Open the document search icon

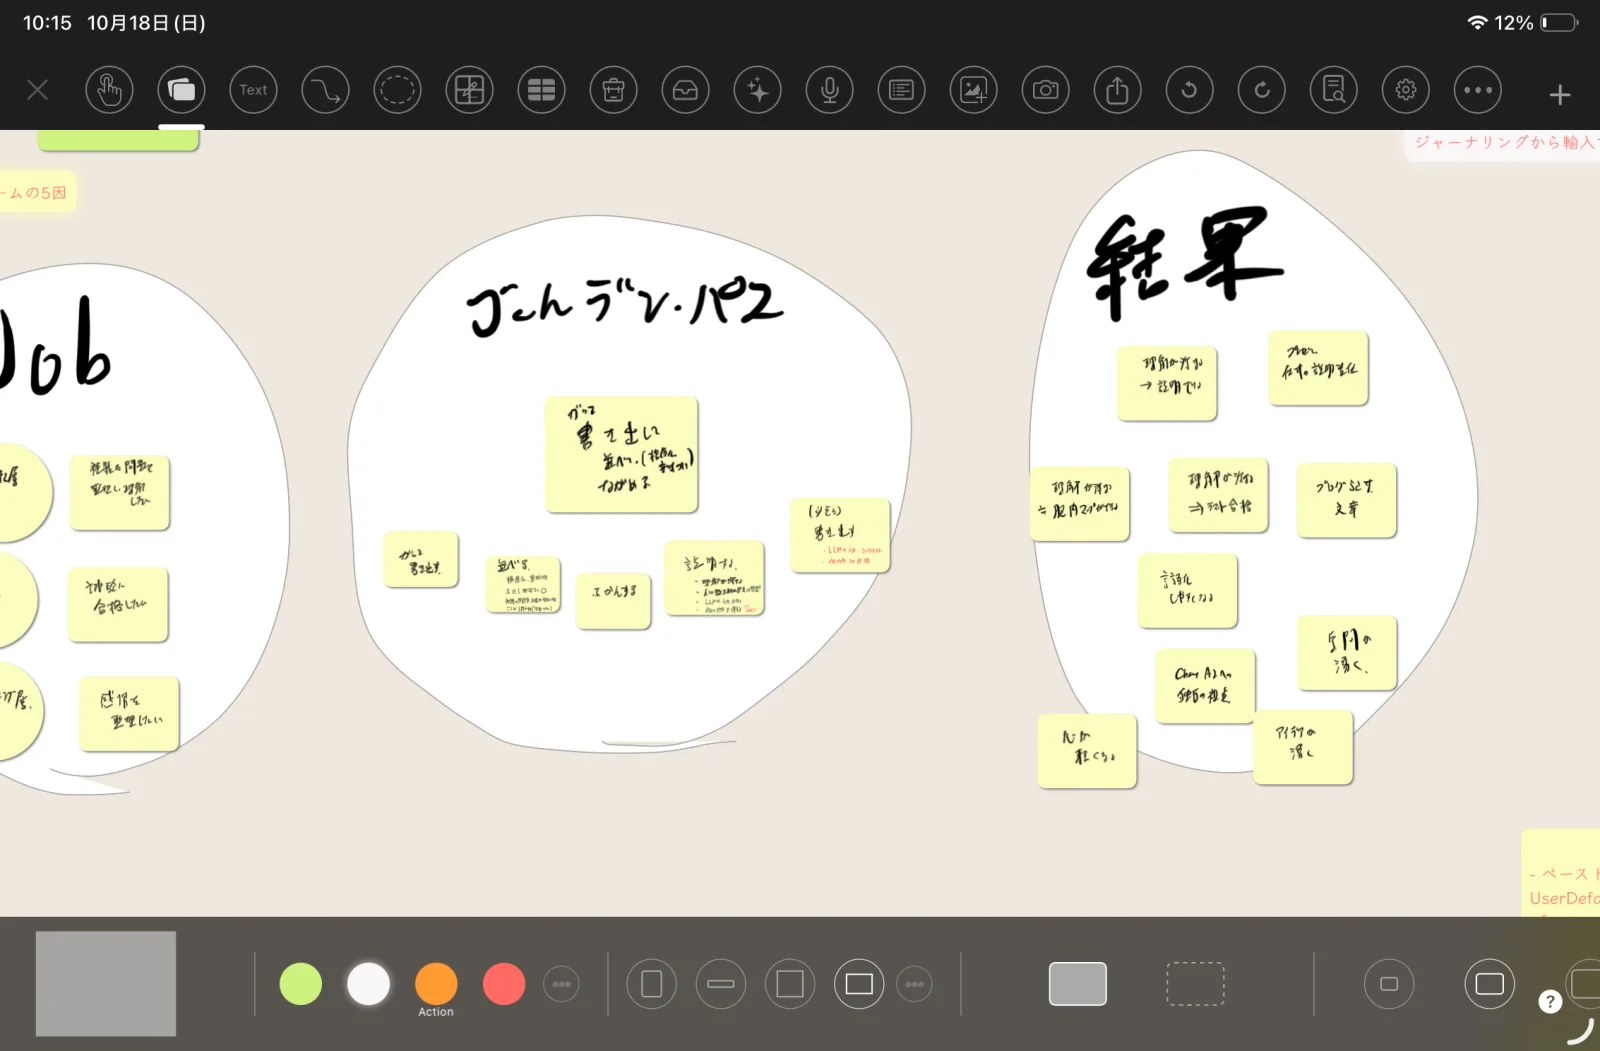[1333, 90]
